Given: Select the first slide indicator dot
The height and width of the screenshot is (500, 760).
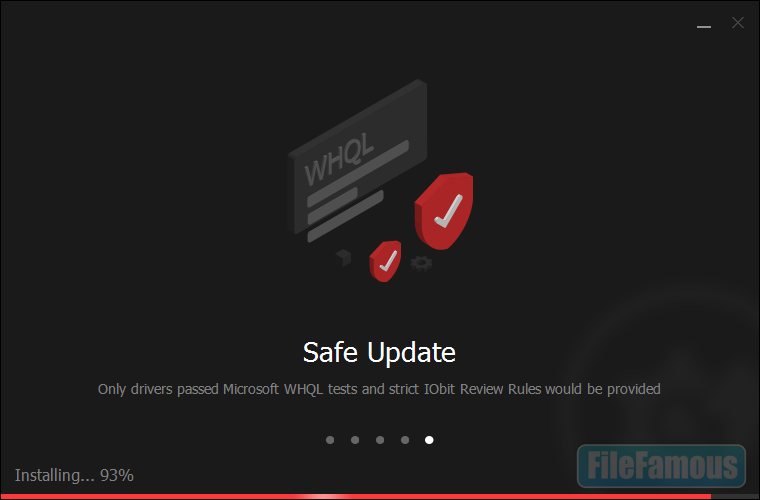Looking at the screenshot, I should 330,440.
